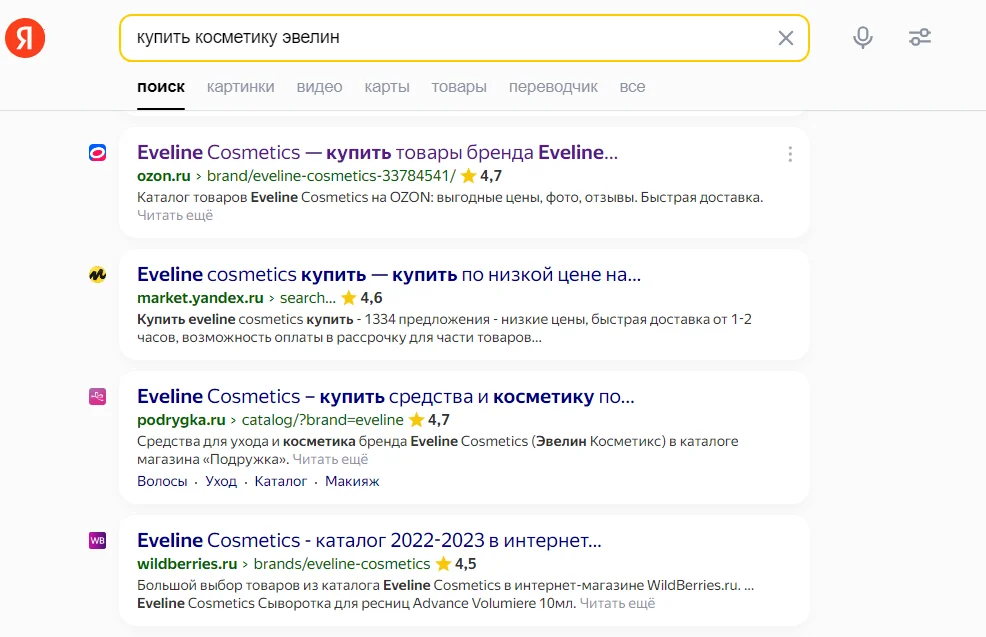Expand Wildberries snippet with Читать ещё
986x637 pixels.
pyautogui.click(x=618, y=604)
